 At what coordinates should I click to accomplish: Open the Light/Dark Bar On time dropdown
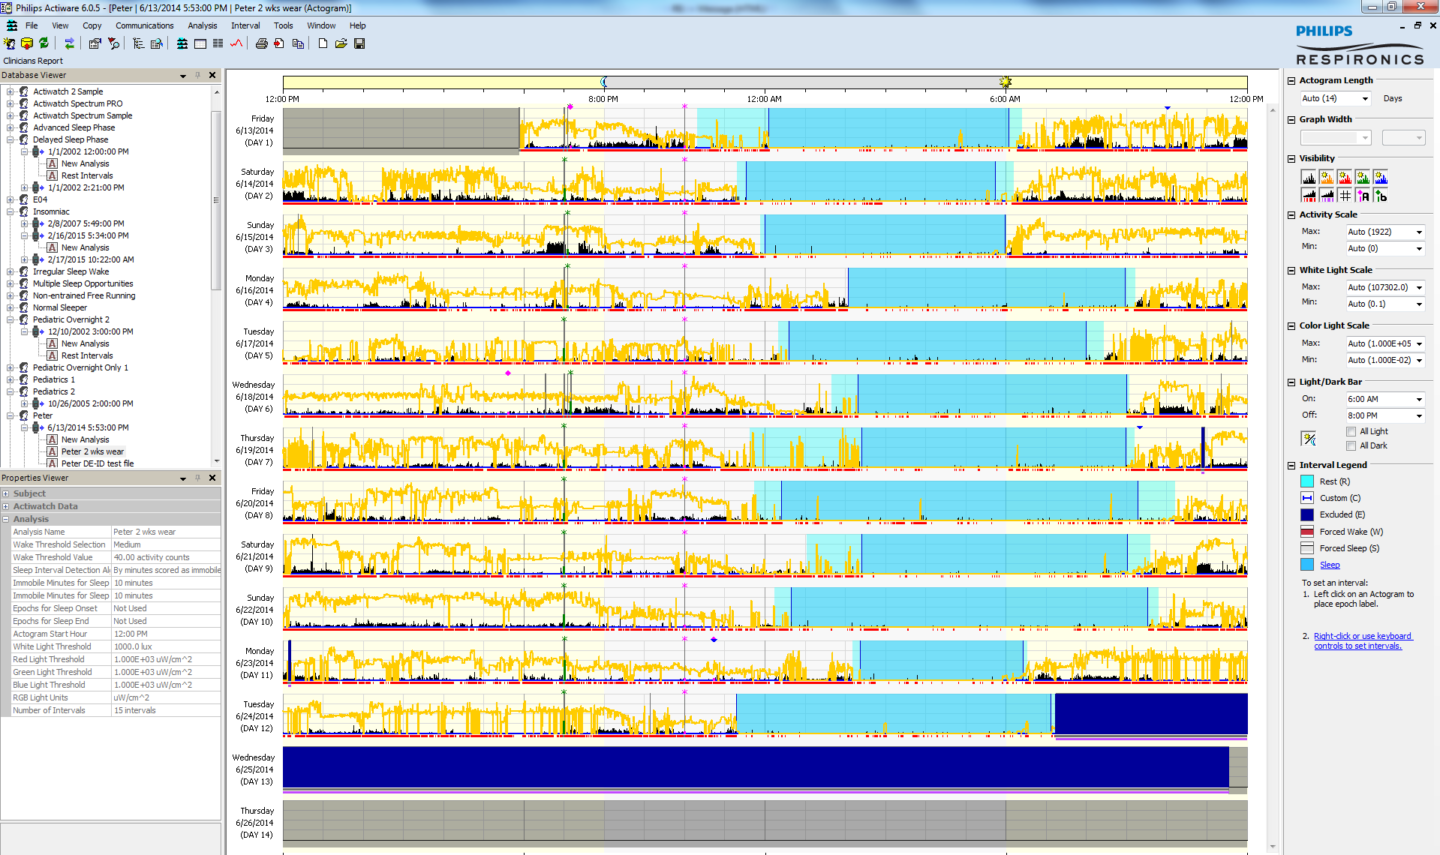click(1418, 399)
